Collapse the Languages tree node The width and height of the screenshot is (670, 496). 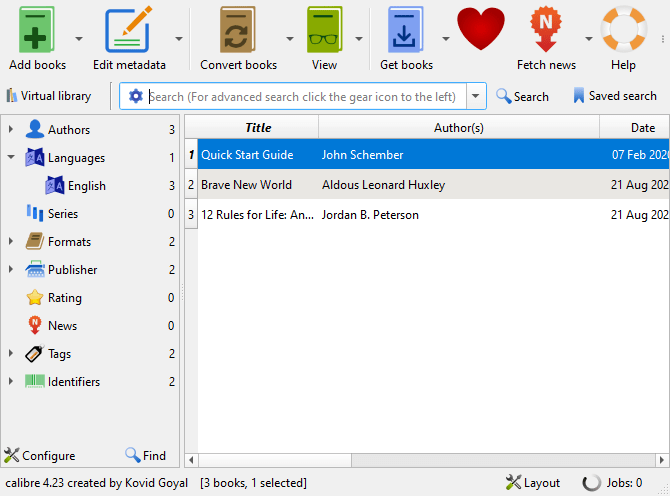point(11,157)
